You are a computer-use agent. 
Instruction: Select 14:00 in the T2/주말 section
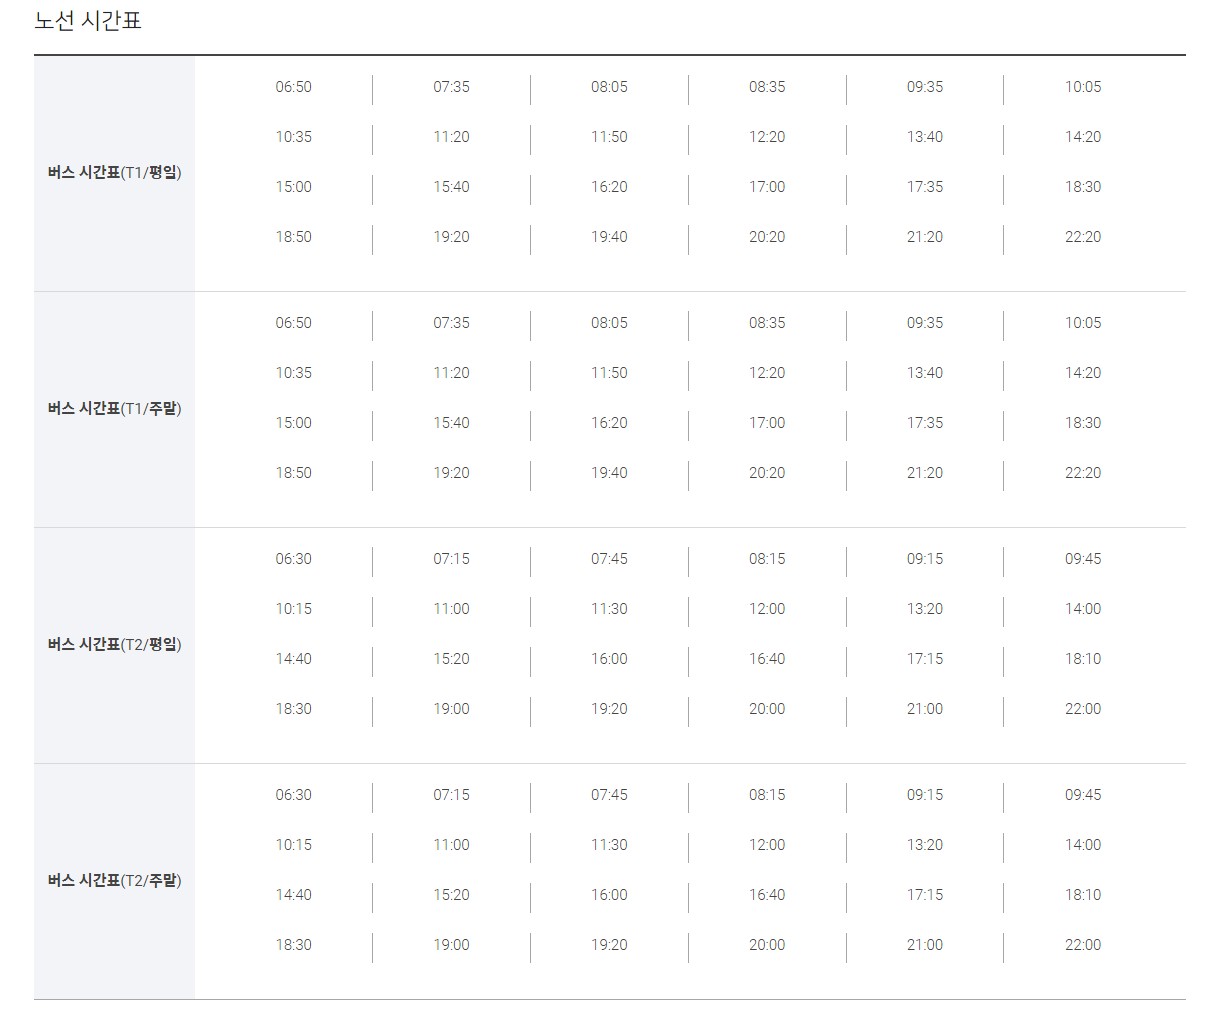tap(1083, 845)
